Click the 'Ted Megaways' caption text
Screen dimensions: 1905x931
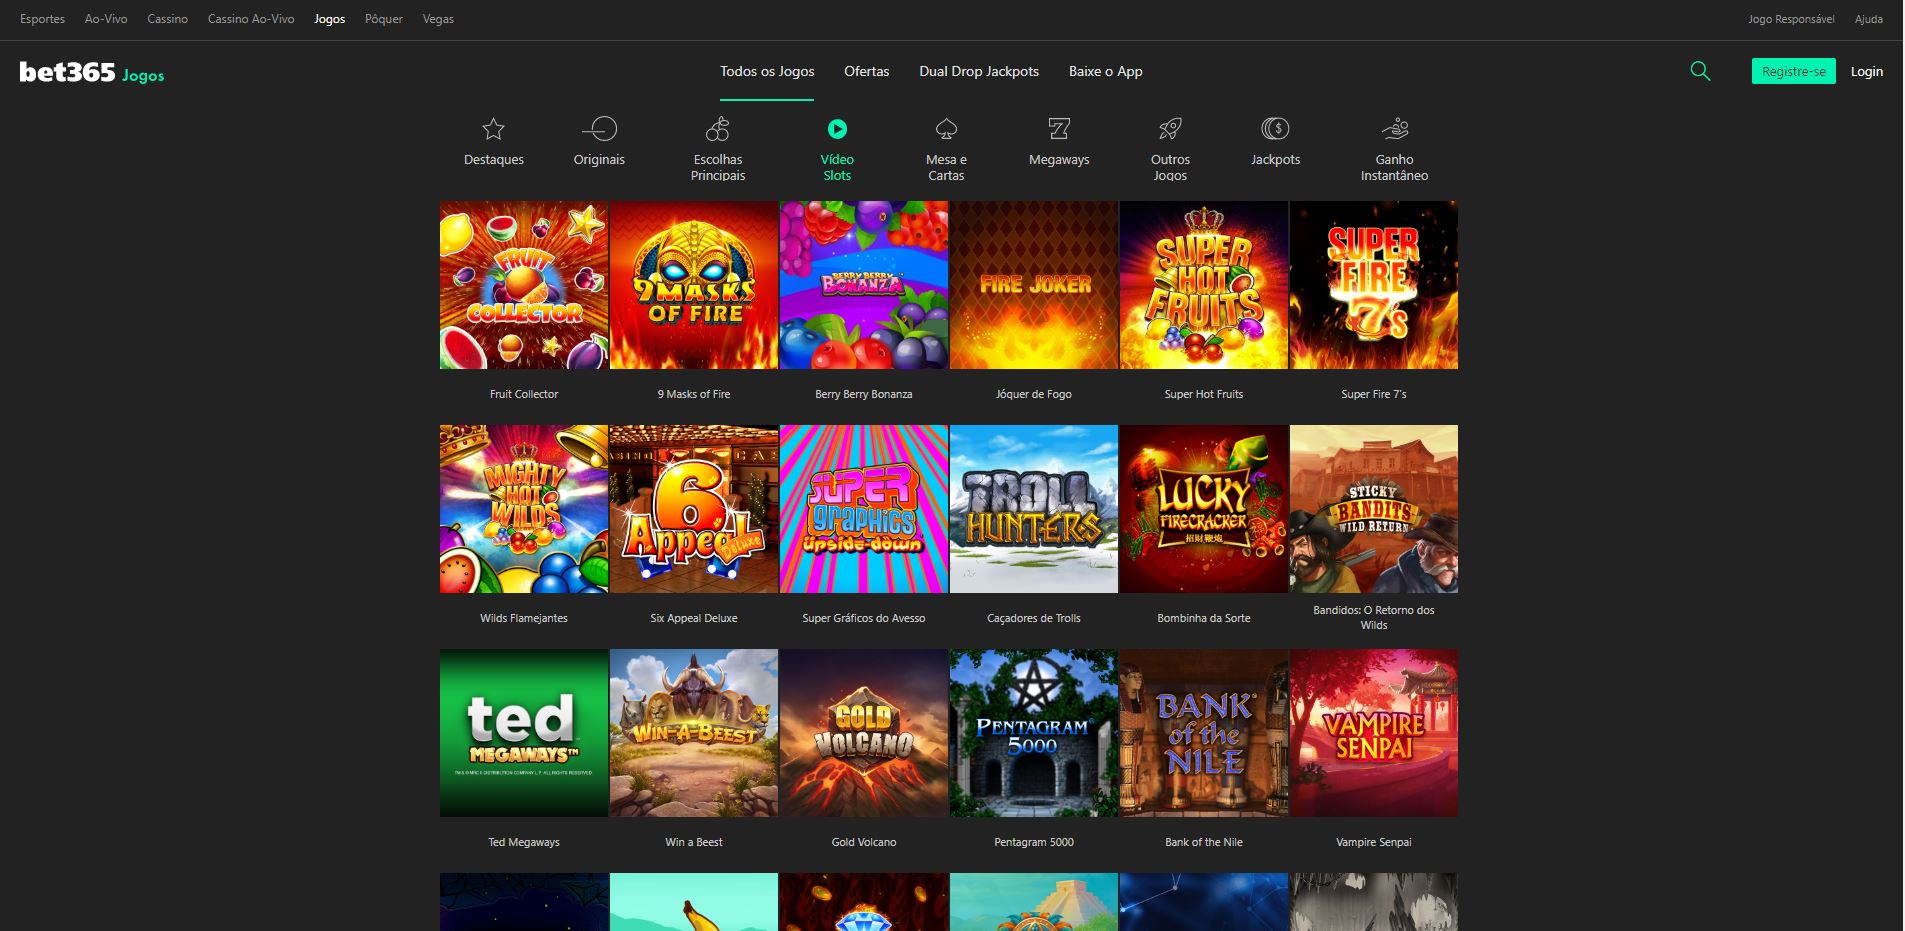(524, 842)
